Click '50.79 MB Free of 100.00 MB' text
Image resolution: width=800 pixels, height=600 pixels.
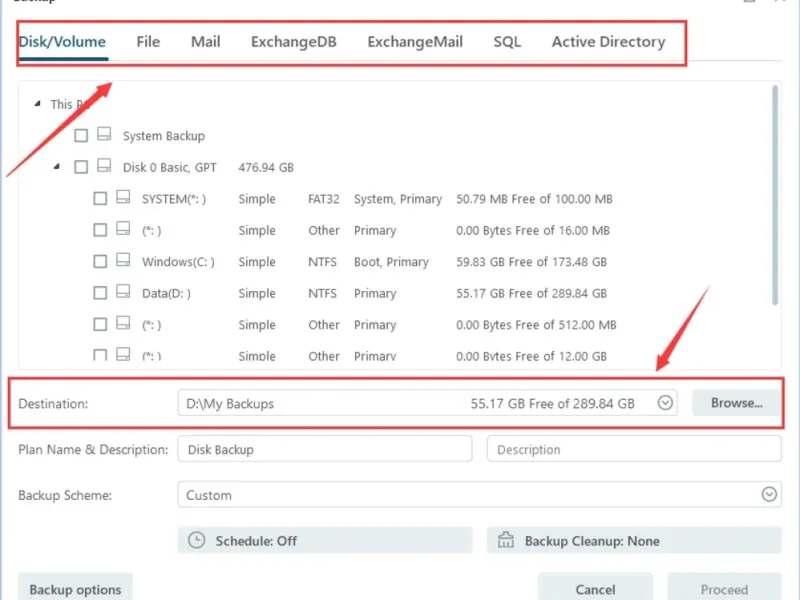tap(534, 199)
